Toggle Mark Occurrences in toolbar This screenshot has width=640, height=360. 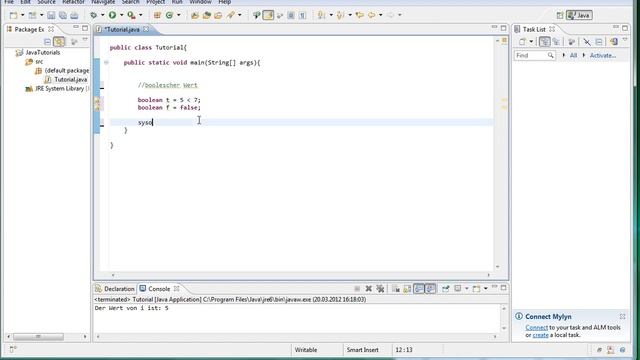point(268,16)
